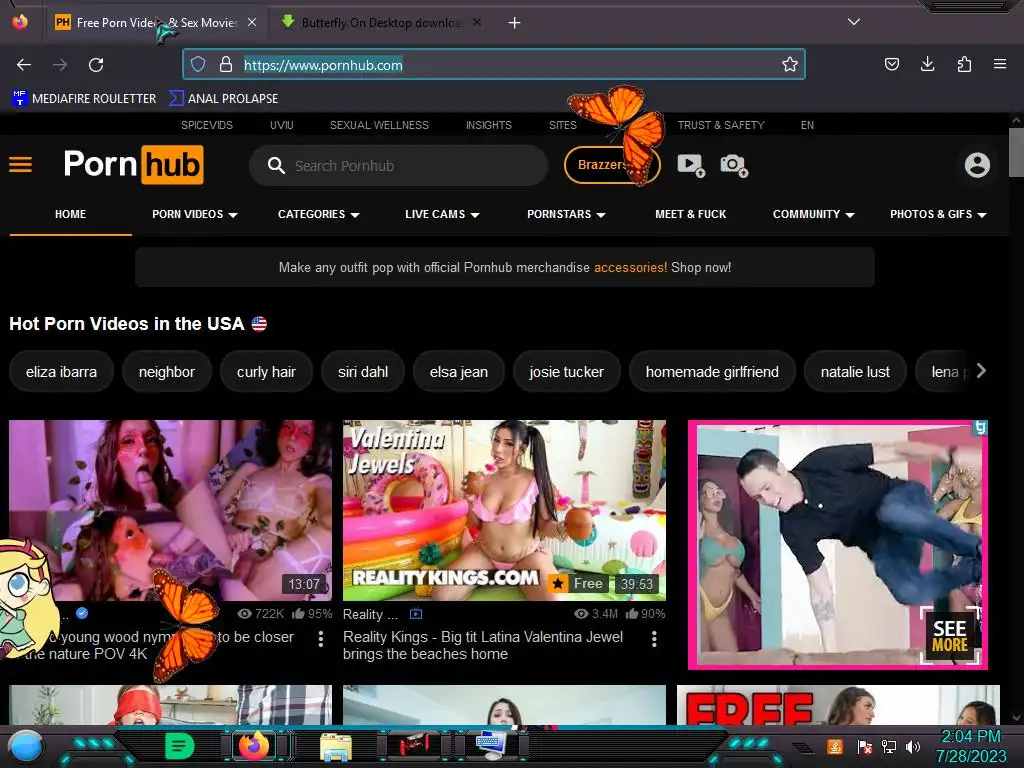Click the channel icon beside Reality label
Image resolution: width=1024 pixels, height=768 pixels.
pos(415,613)
